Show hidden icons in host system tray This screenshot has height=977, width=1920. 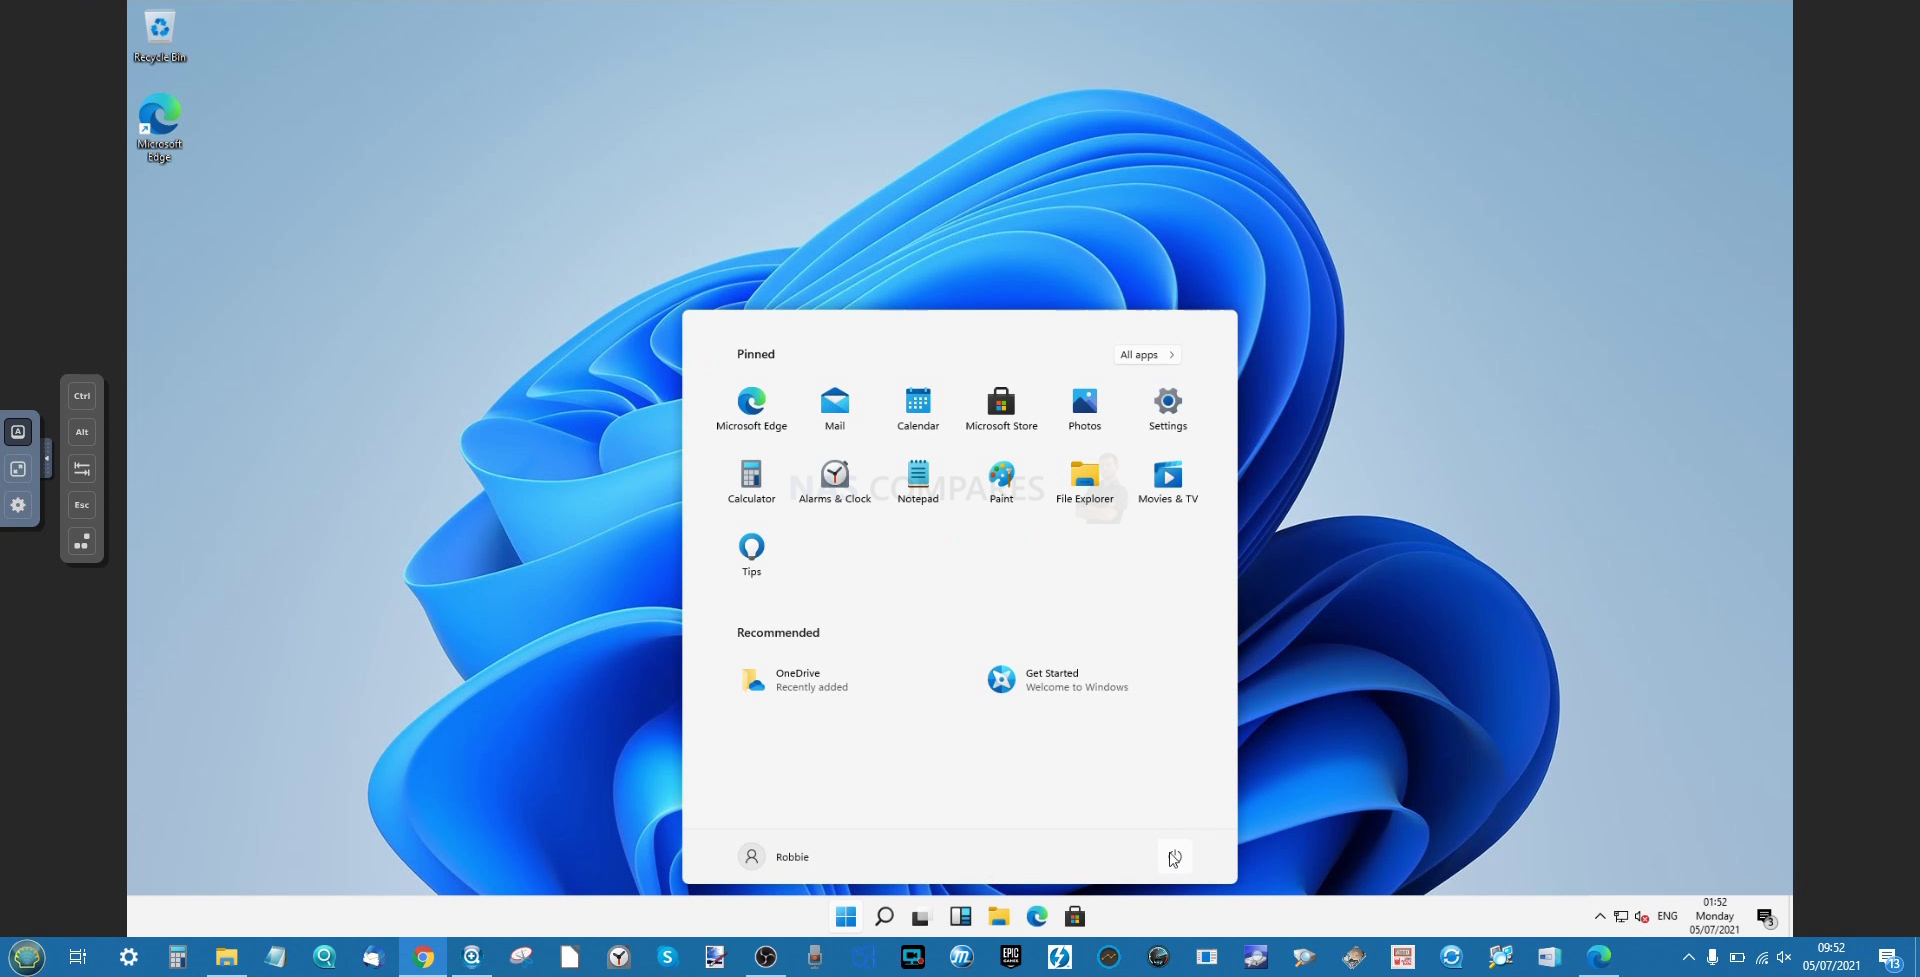pyautogui.click(x=1689, y=957)
